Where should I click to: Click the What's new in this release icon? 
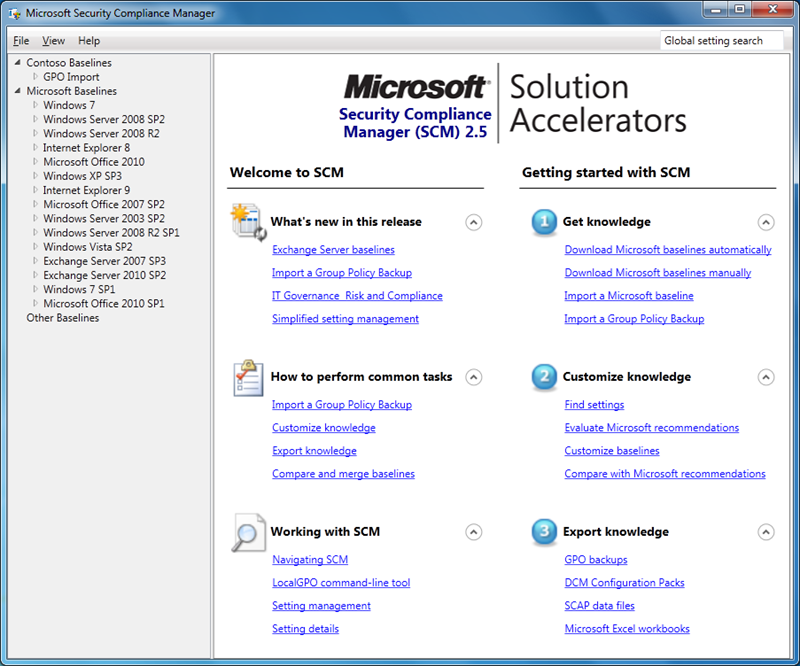[x=248, y=222]
